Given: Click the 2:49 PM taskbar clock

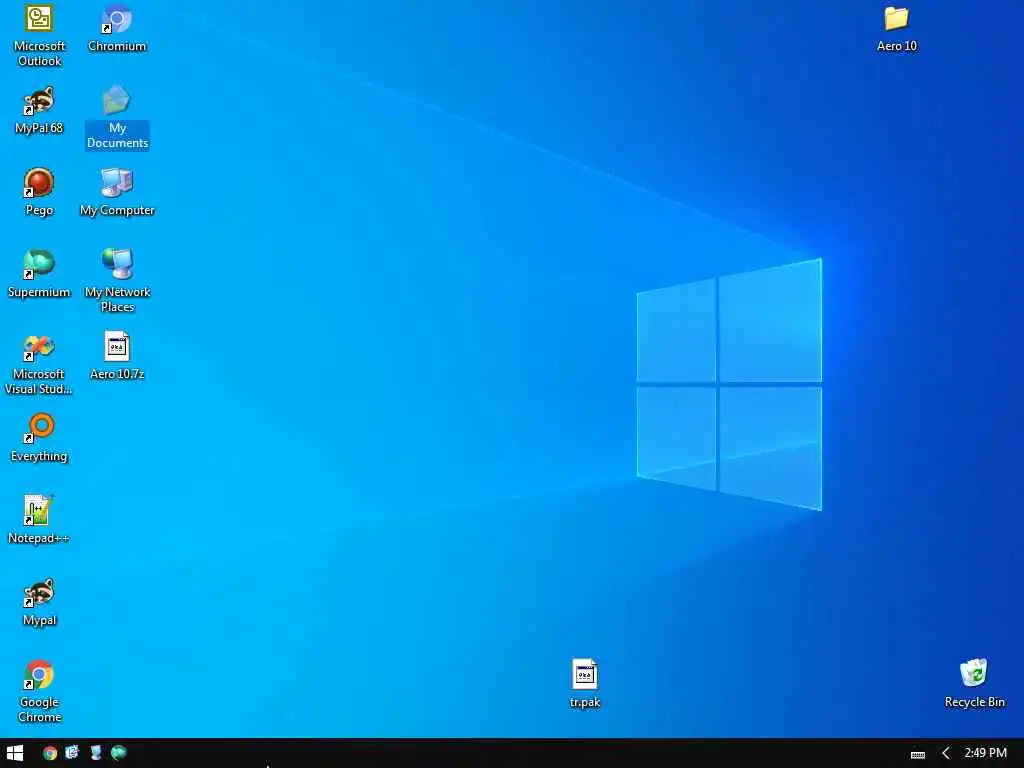Looking at the screenshot, I should pos(985,753).
